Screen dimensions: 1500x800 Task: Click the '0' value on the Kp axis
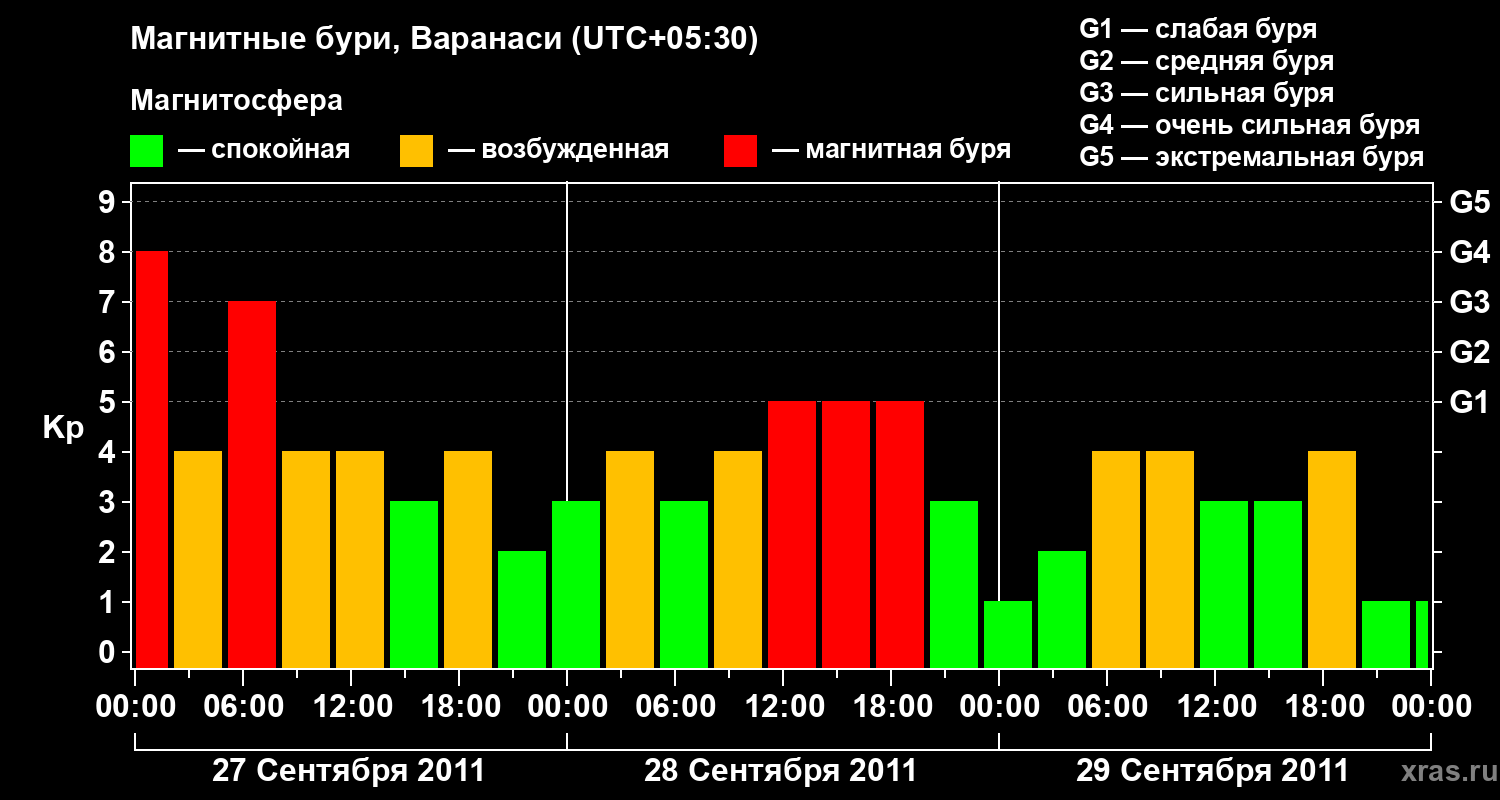(x=109, y=652)
